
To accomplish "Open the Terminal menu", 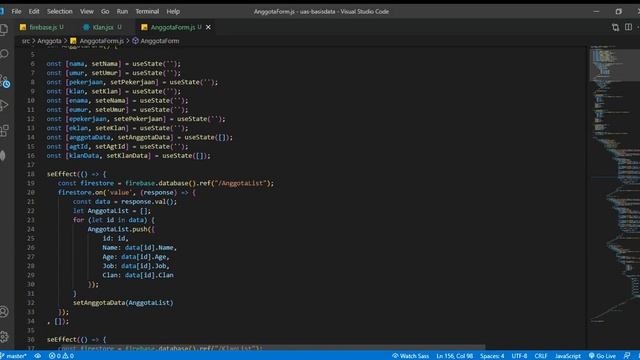I will point(147,11).
